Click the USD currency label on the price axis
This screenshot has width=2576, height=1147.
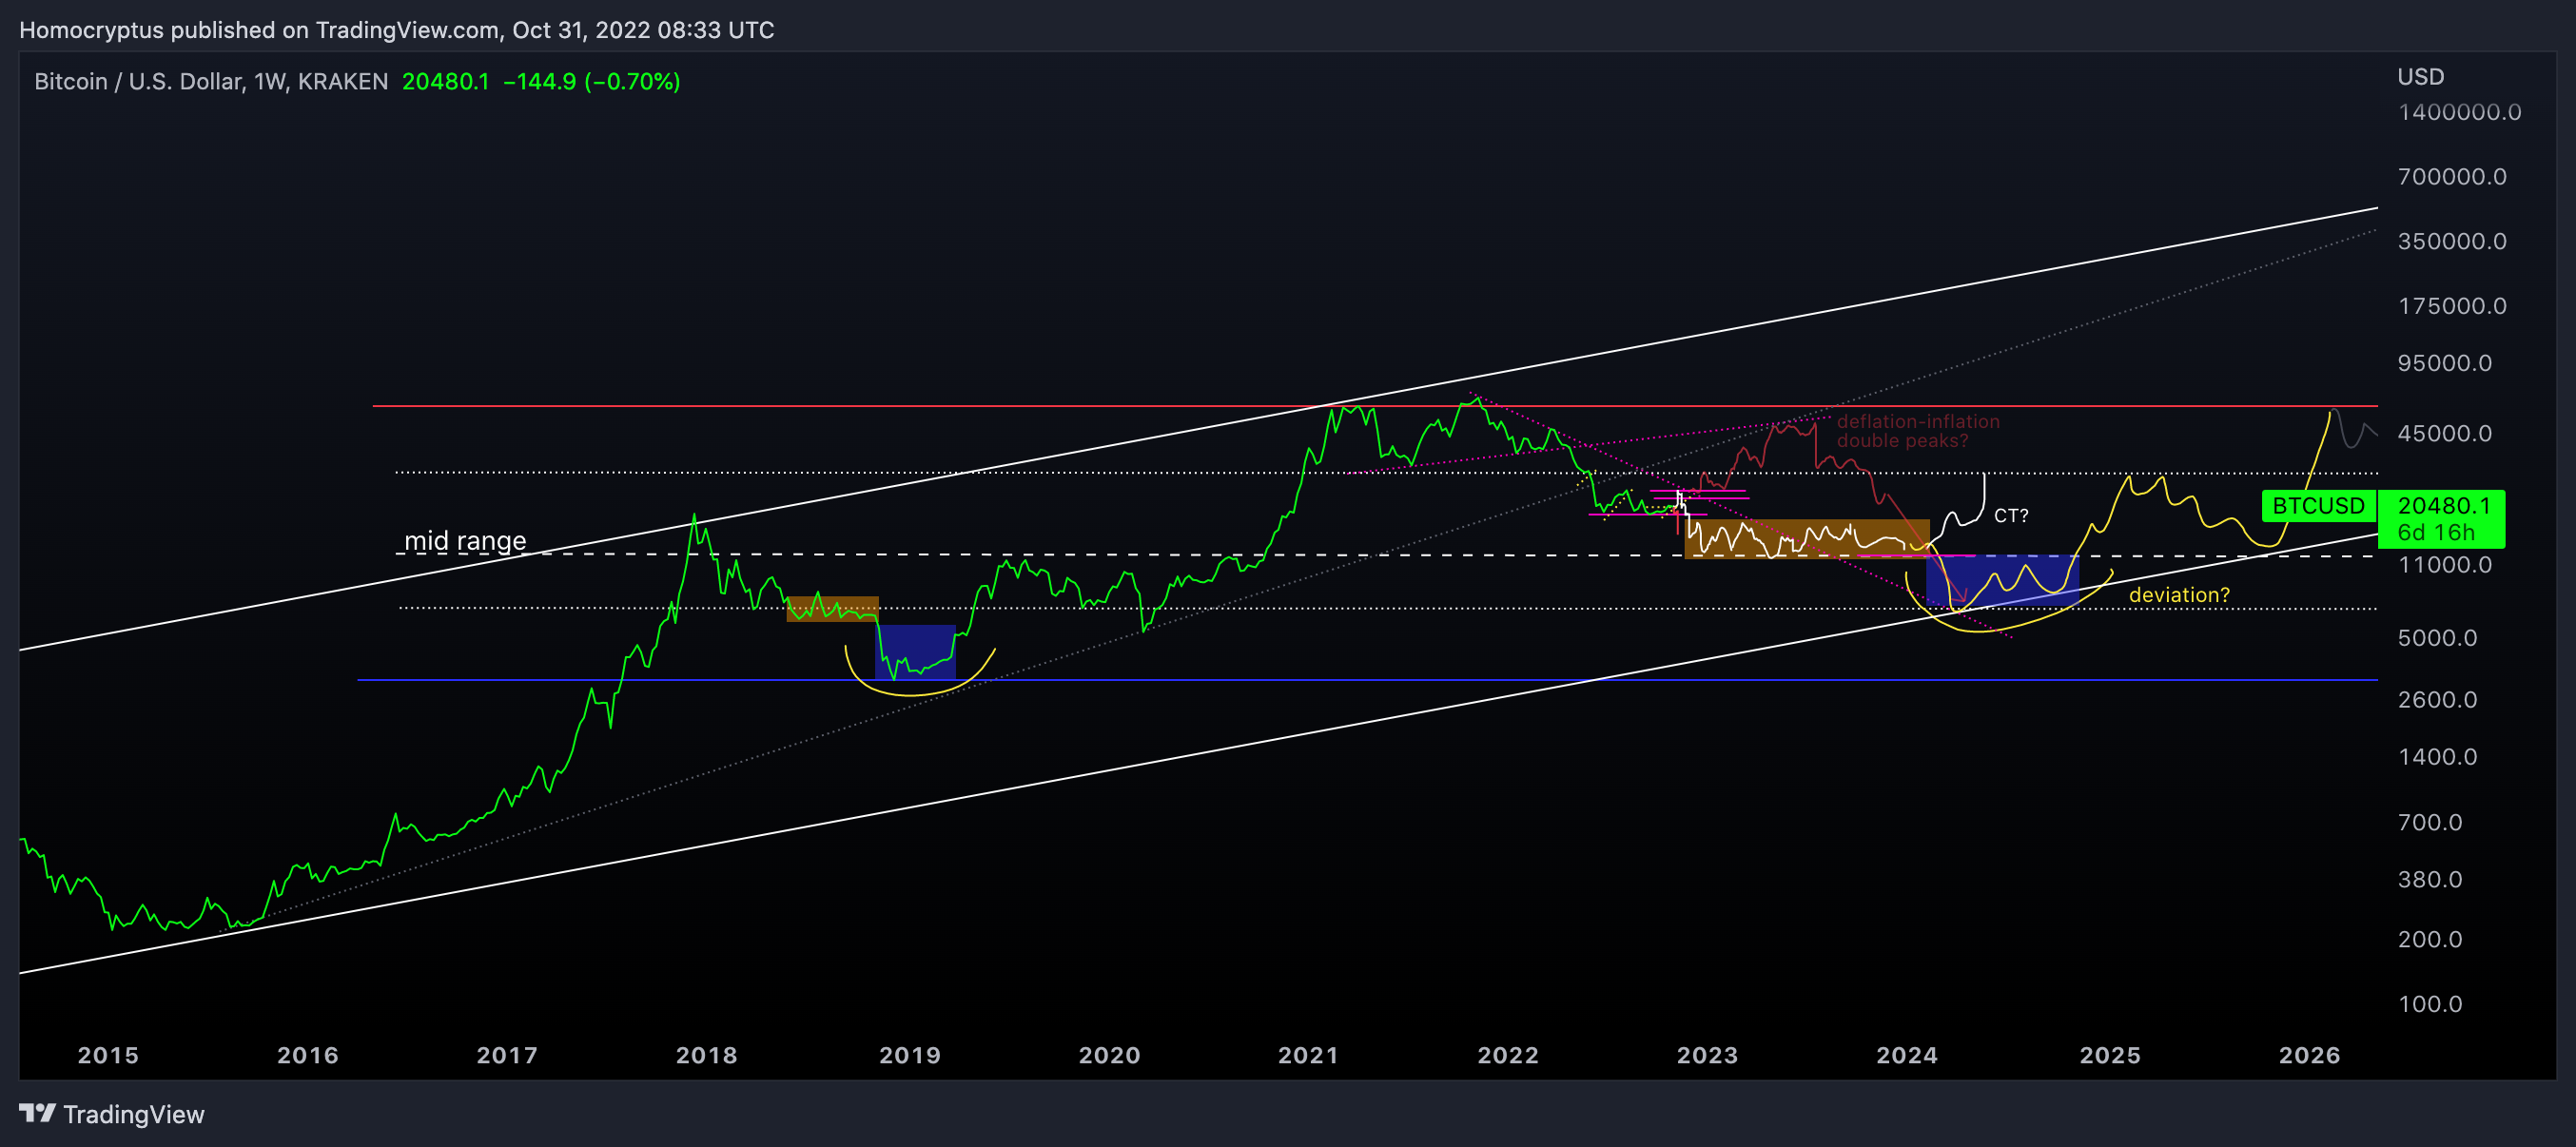(2420, 77)
